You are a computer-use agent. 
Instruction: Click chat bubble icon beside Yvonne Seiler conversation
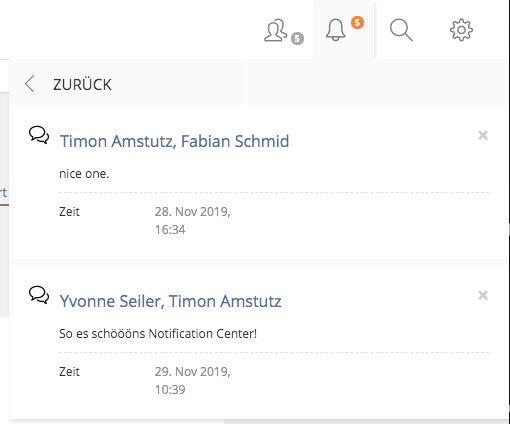click(39, 295)
